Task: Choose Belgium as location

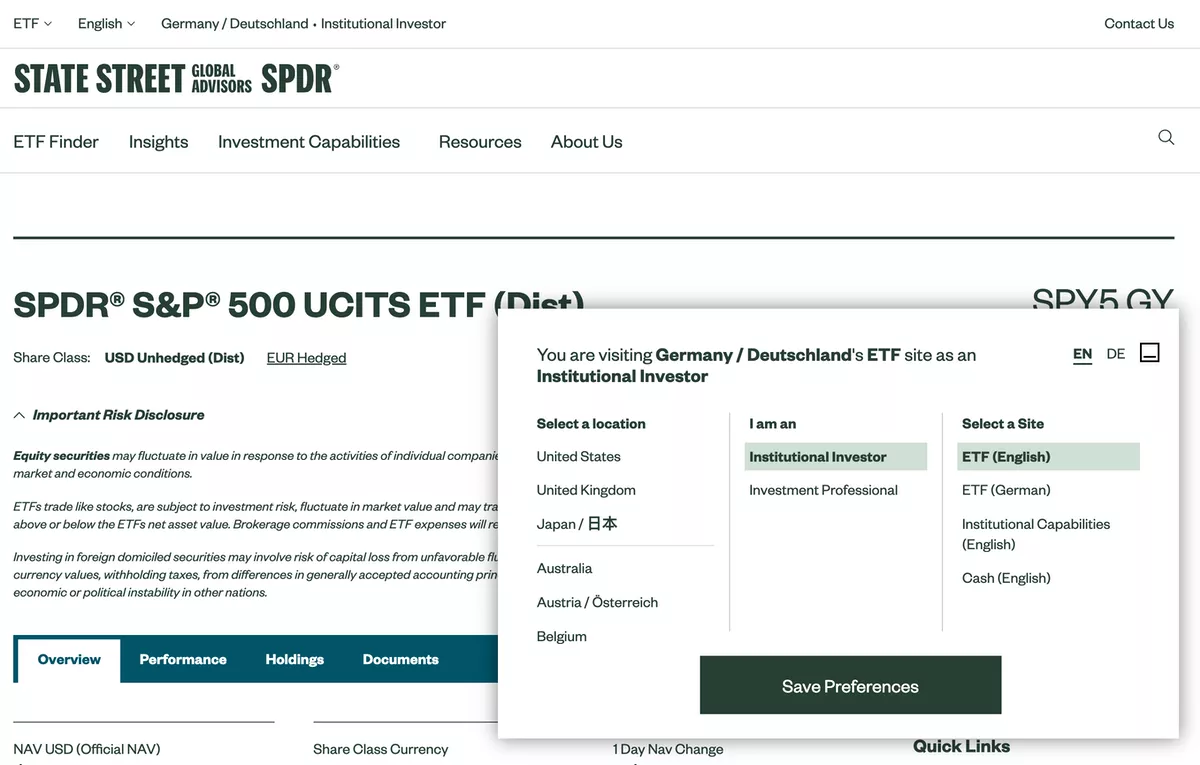Action: pyautogui.click(x=561, y=636)
